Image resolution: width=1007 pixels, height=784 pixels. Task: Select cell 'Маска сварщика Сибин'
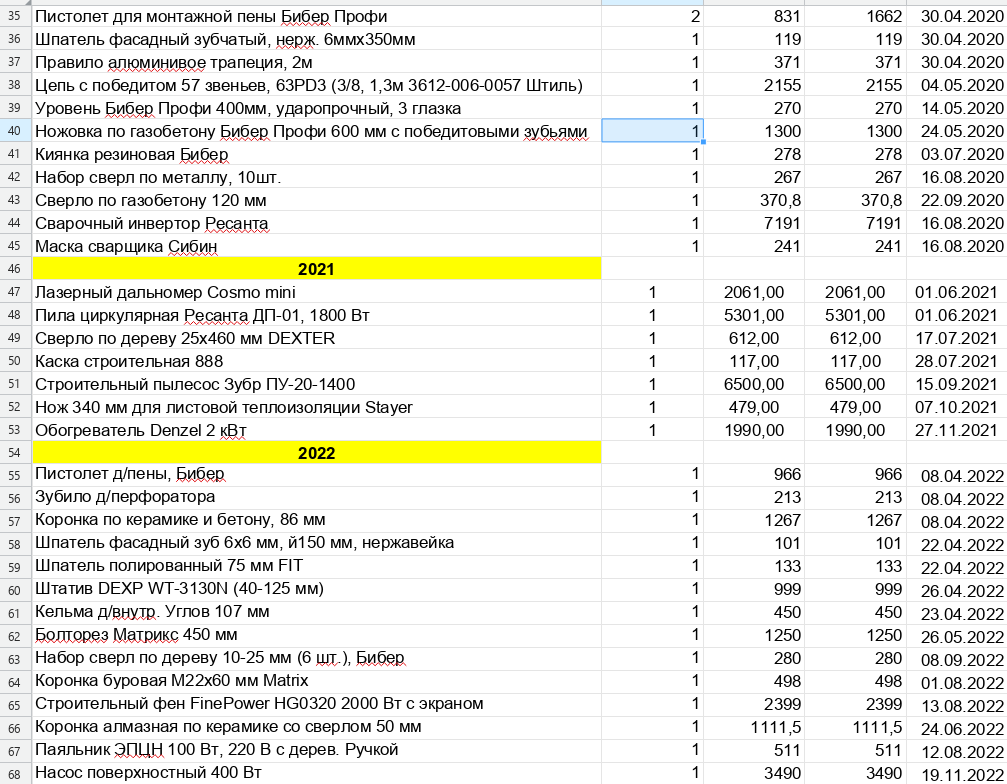coord(317,246)
